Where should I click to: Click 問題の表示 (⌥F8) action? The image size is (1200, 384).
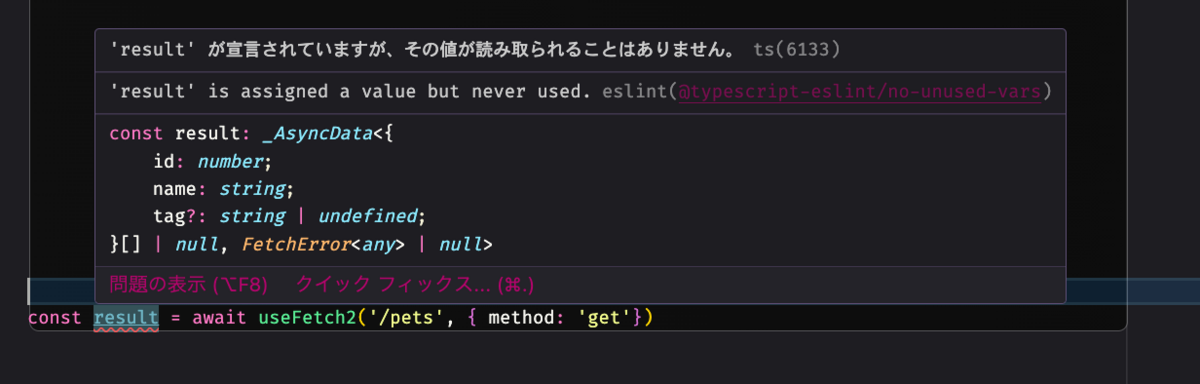pyautogui.click(x=189, y=285)
